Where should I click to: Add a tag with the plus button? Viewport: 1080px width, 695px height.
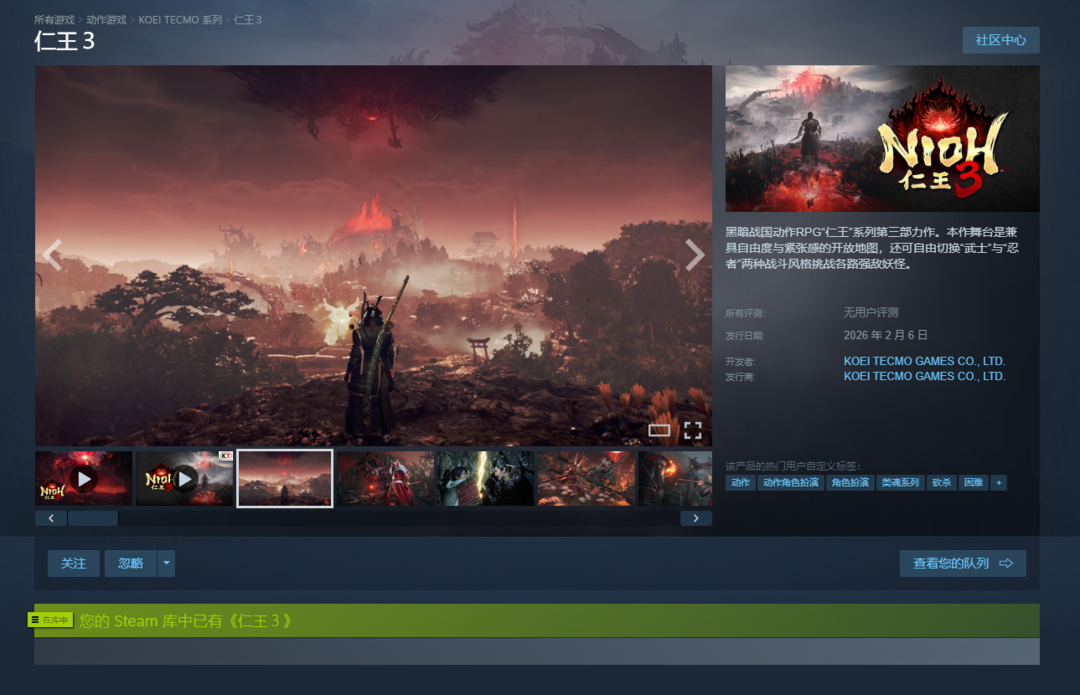pyautogui.click(x=999, y=483)
